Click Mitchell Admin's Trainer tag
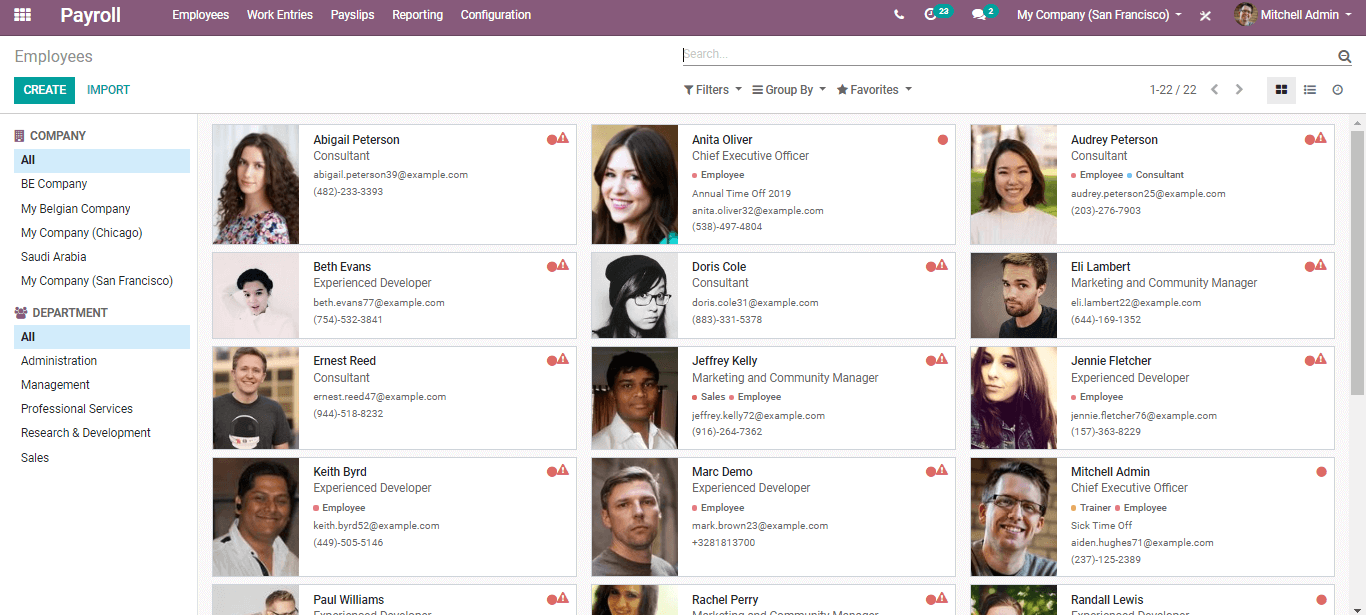Viewport: 1366px width, 615px height. click(1091, 508)
